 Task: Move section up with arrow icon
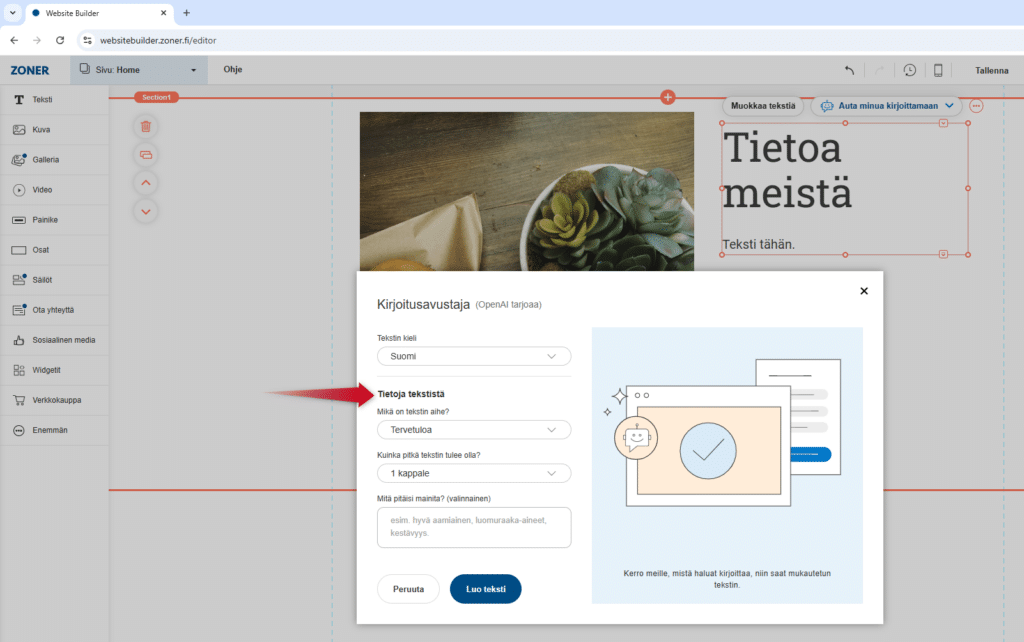146,183
